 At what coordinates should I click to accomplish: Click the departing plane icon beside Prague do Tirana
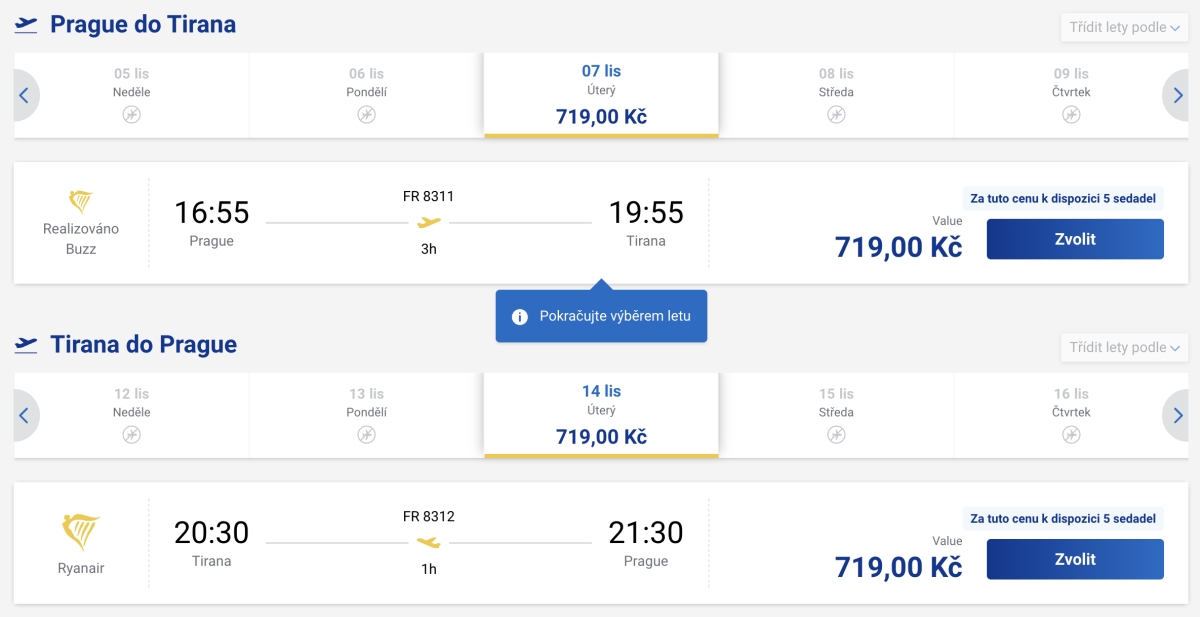coord(26,25)
